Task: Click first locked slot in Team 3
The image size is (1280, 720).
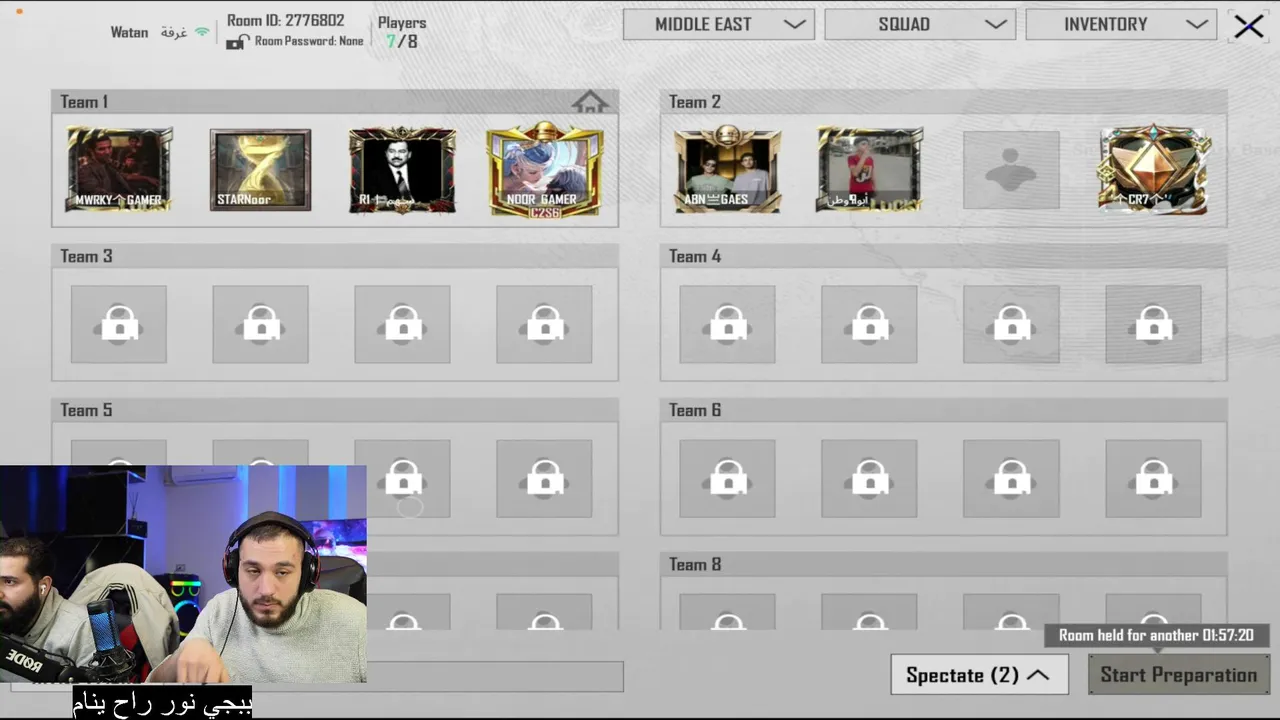Action: pyautogui.click(x=119, y=324)
